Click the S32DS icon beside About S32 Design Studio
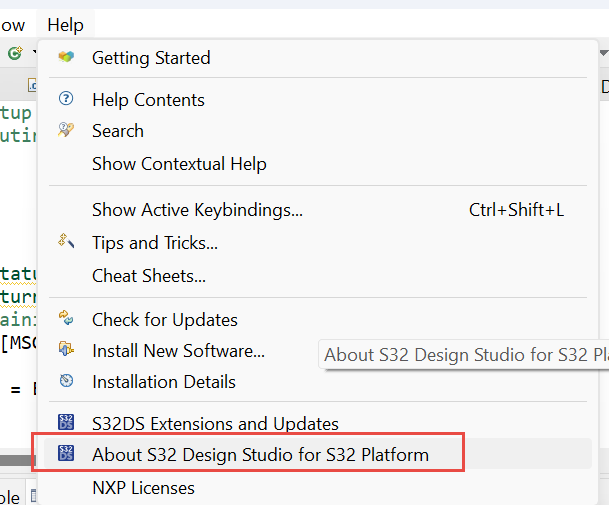The image size is (609, 505). point(66,453)
